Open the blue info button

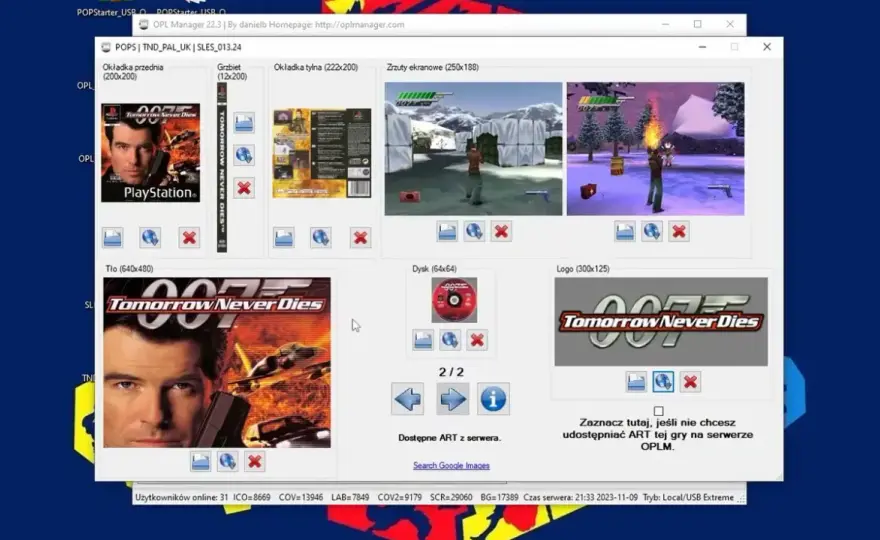pyautogui.click(x=493, y=399)
